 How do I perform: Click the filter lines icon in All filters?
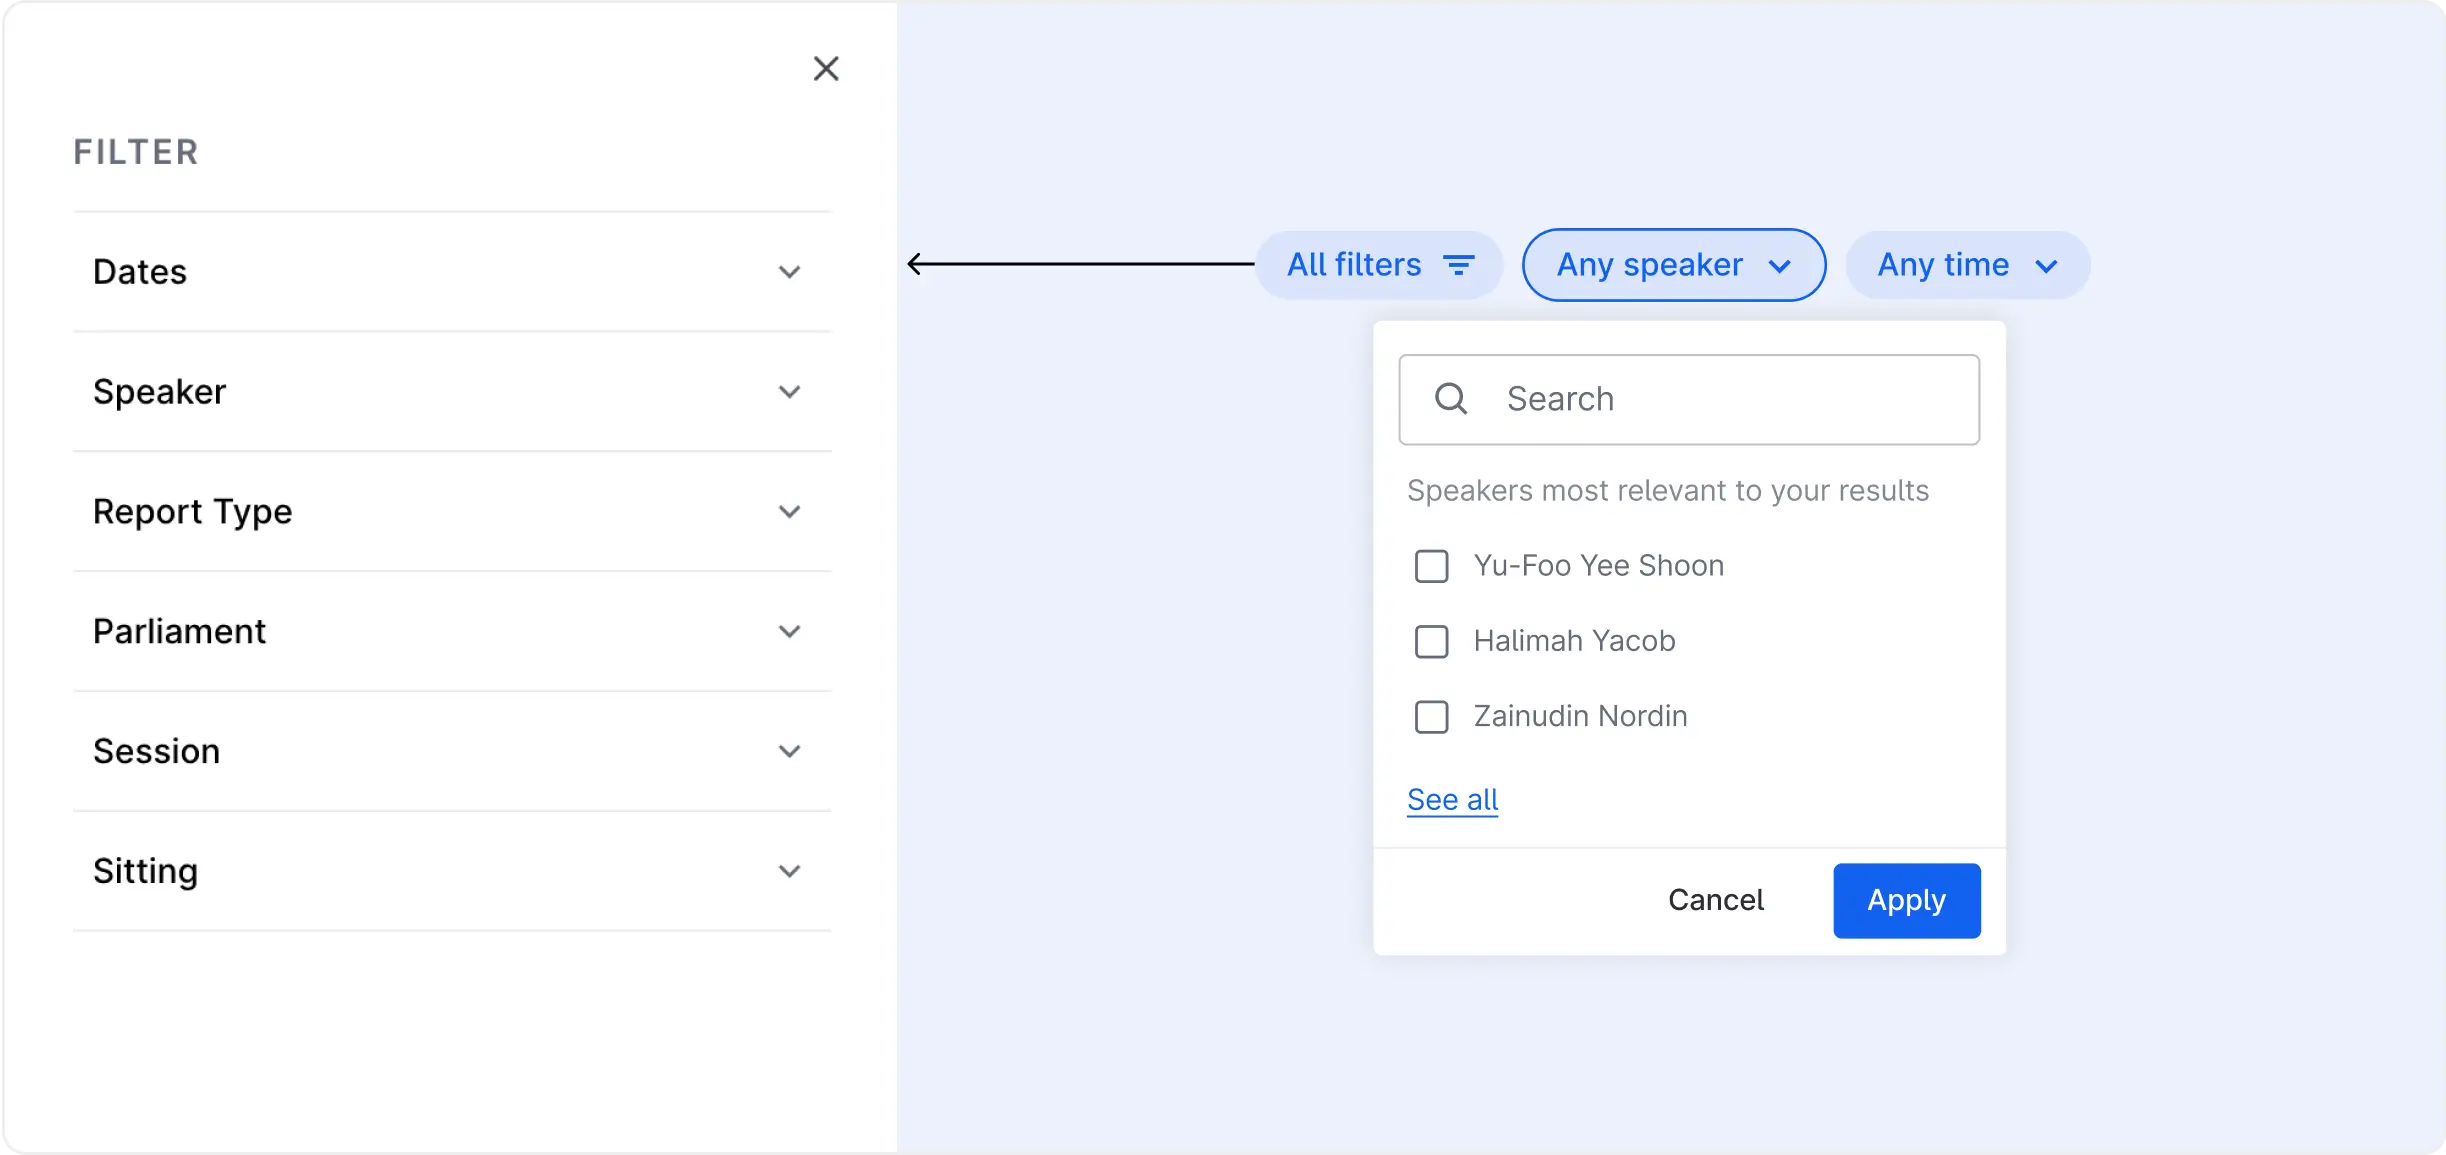coord(1459,265)
